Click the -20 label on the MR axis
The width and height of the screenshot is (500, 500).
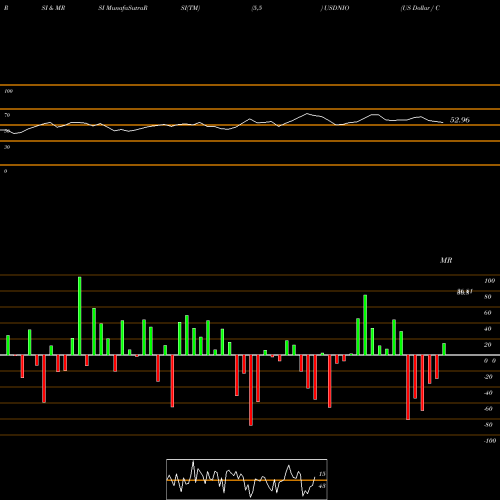(x=488, y=377)
